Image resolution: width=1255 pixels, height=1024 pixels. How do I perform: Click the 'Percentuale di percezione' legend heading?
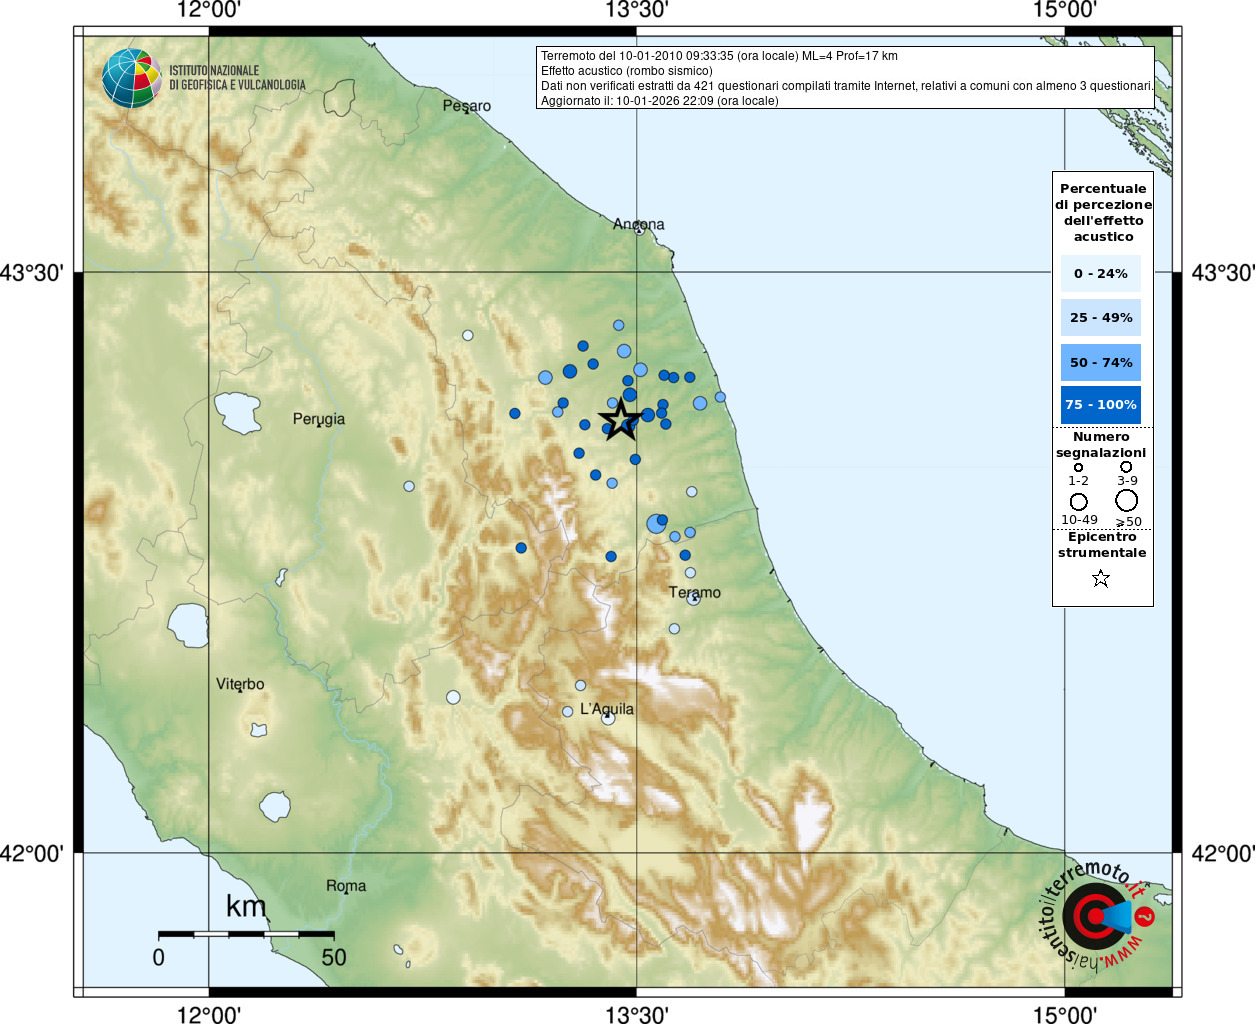1103,212
